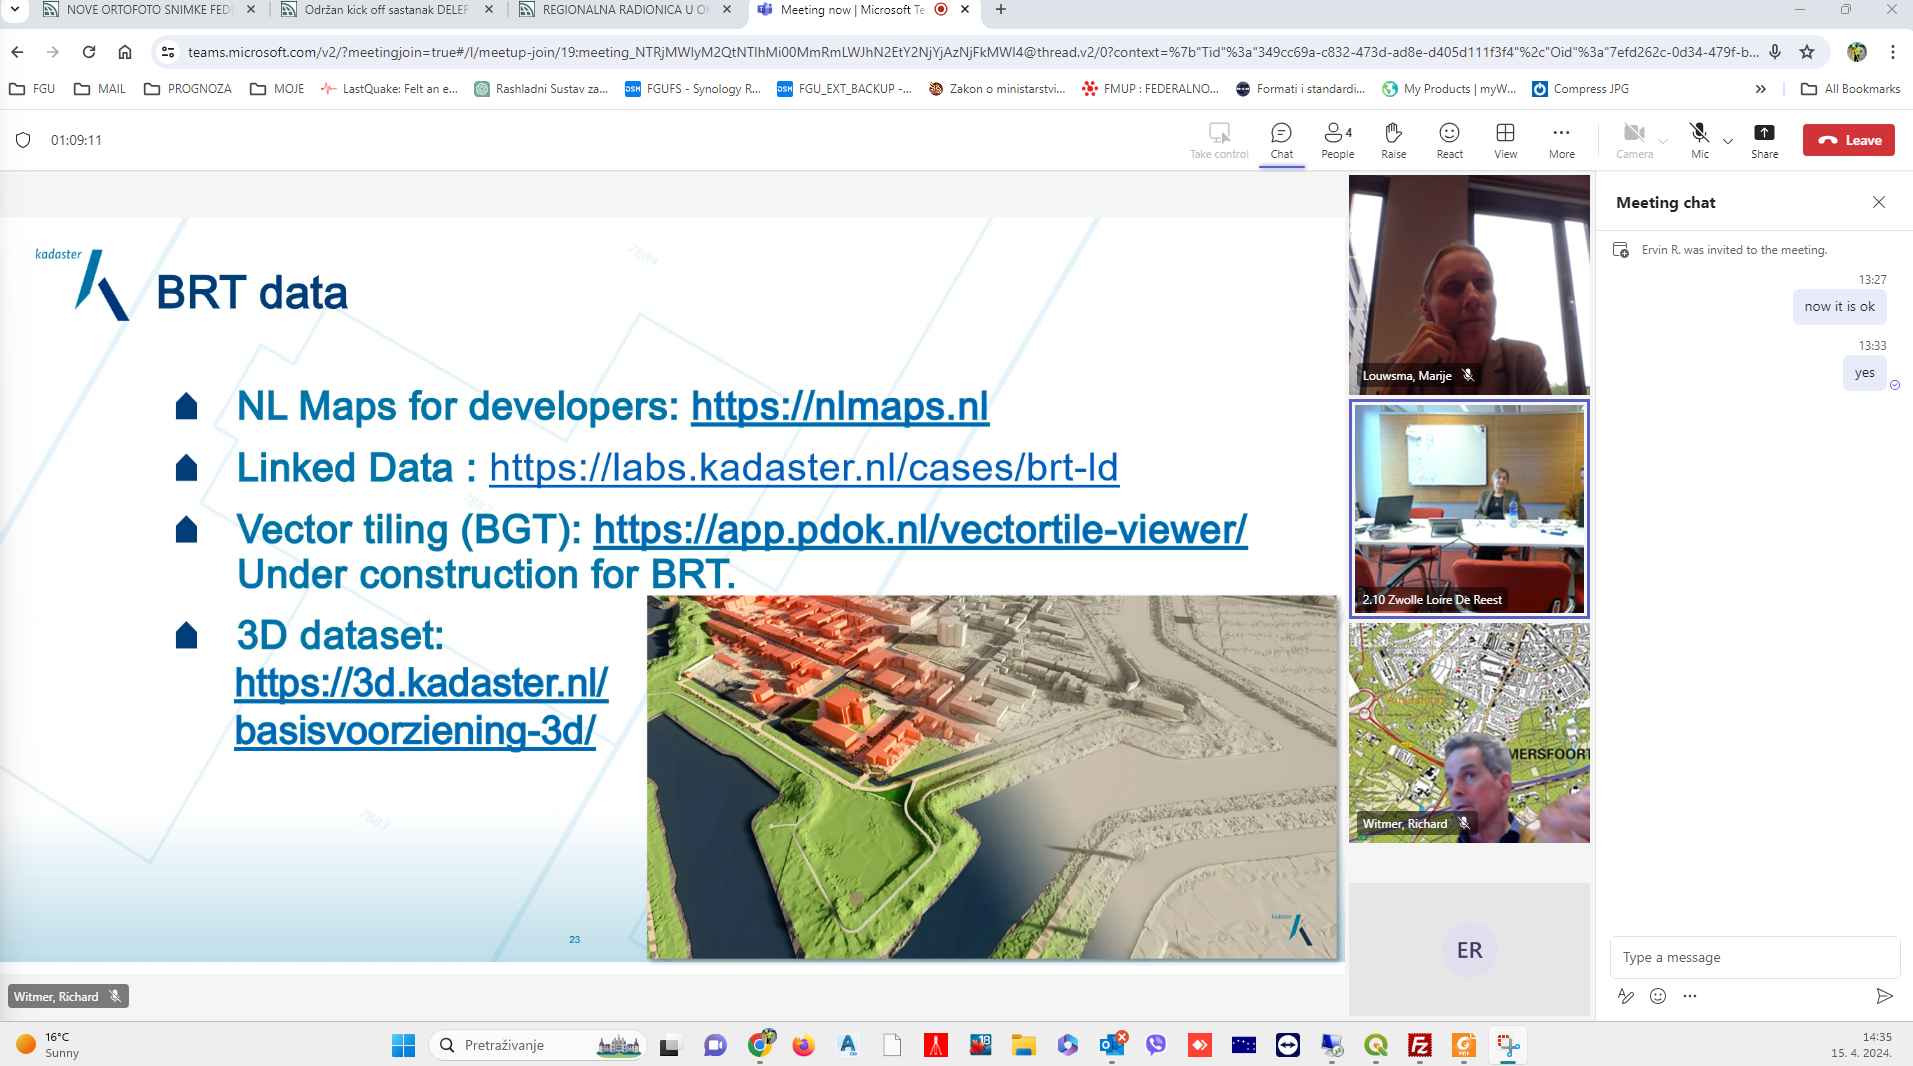Reload the current page
The height and width of the screenshot is (1066, 1913).
89,52
